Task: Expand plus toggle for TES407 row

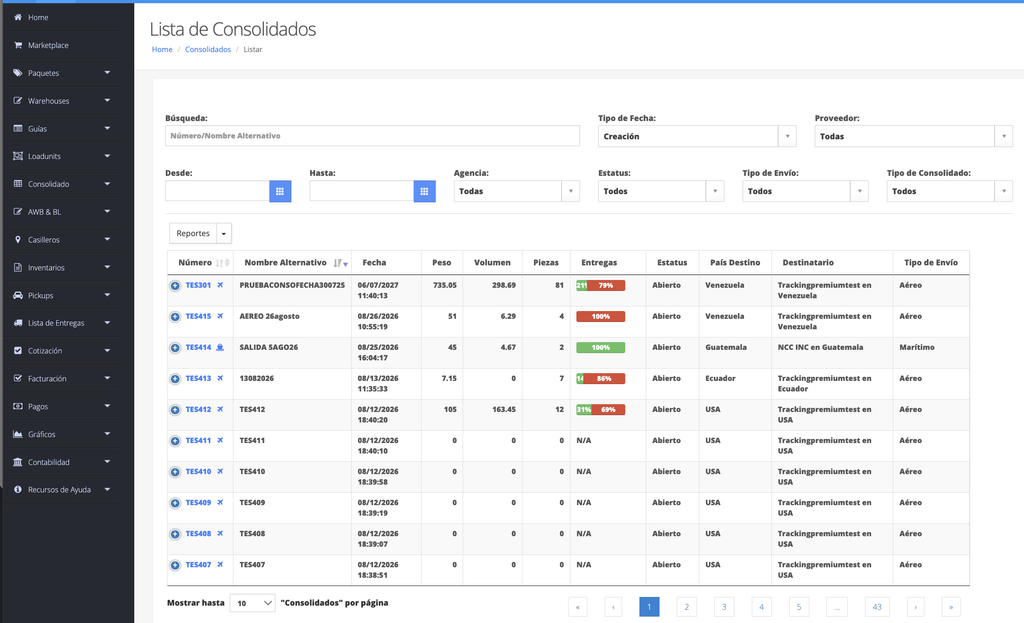Action: pos(175,565)
